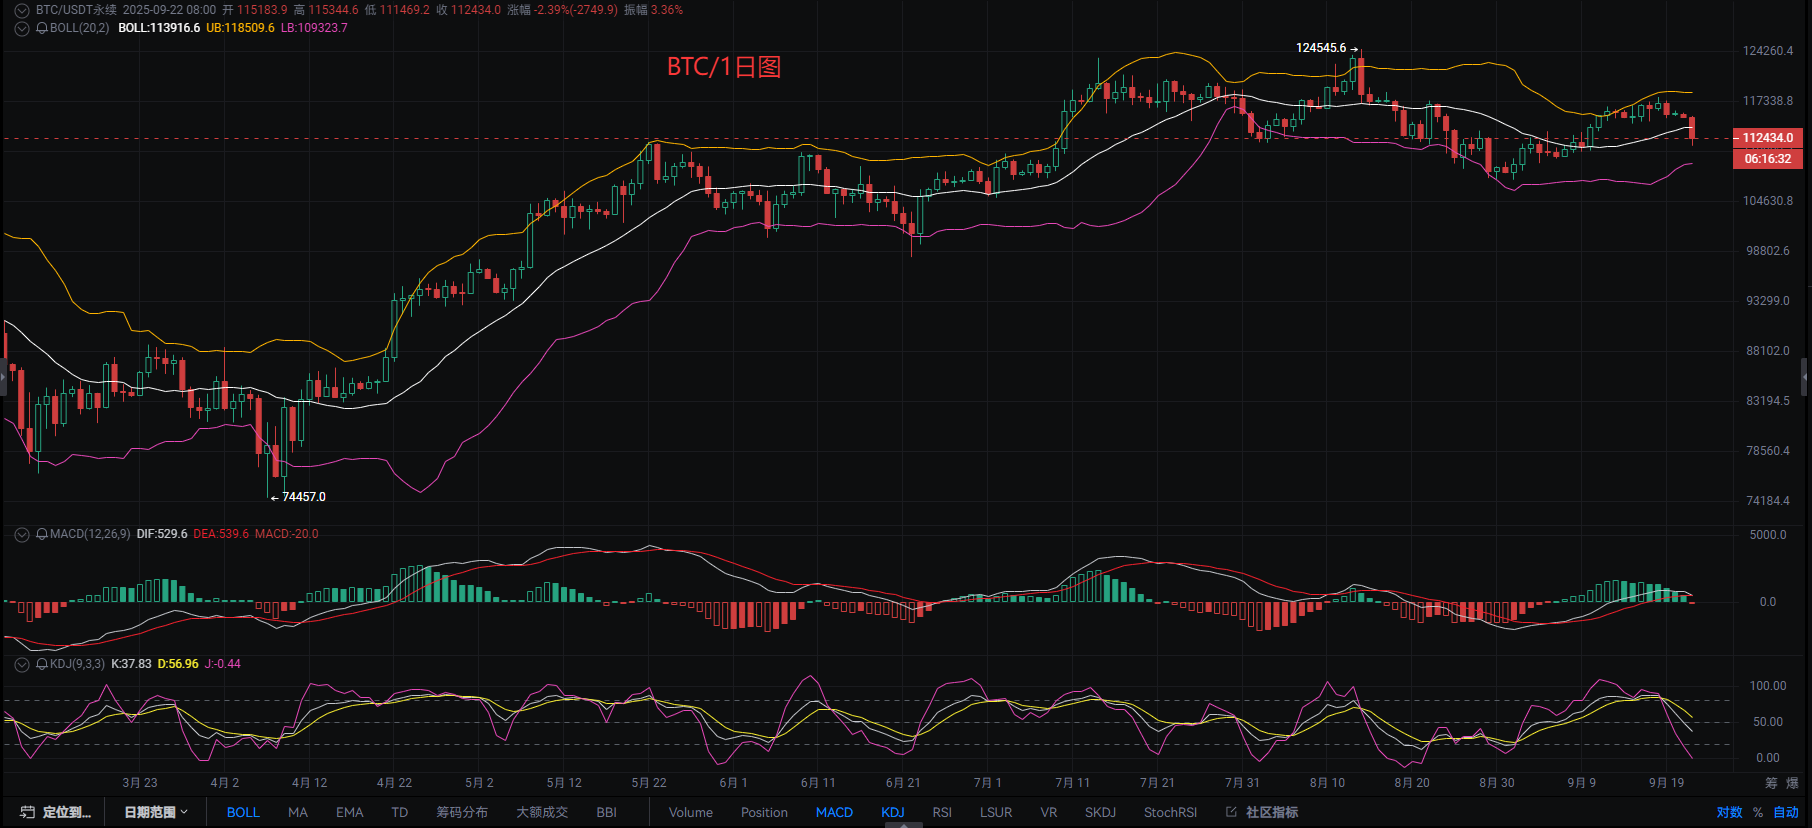This screenshot has height=828, width=1812.
Task: Open the 日期范围 date range dropdown
Action: [156, 812]
